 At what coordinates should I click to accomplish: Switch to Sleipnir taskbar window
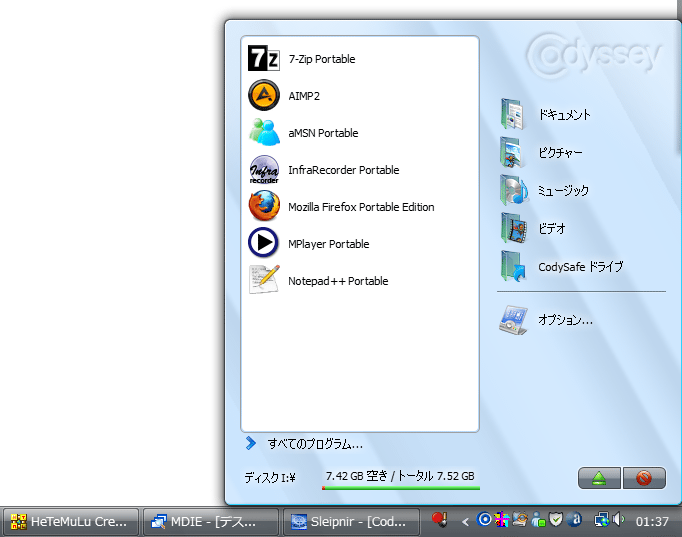click(x=351, y=521)
